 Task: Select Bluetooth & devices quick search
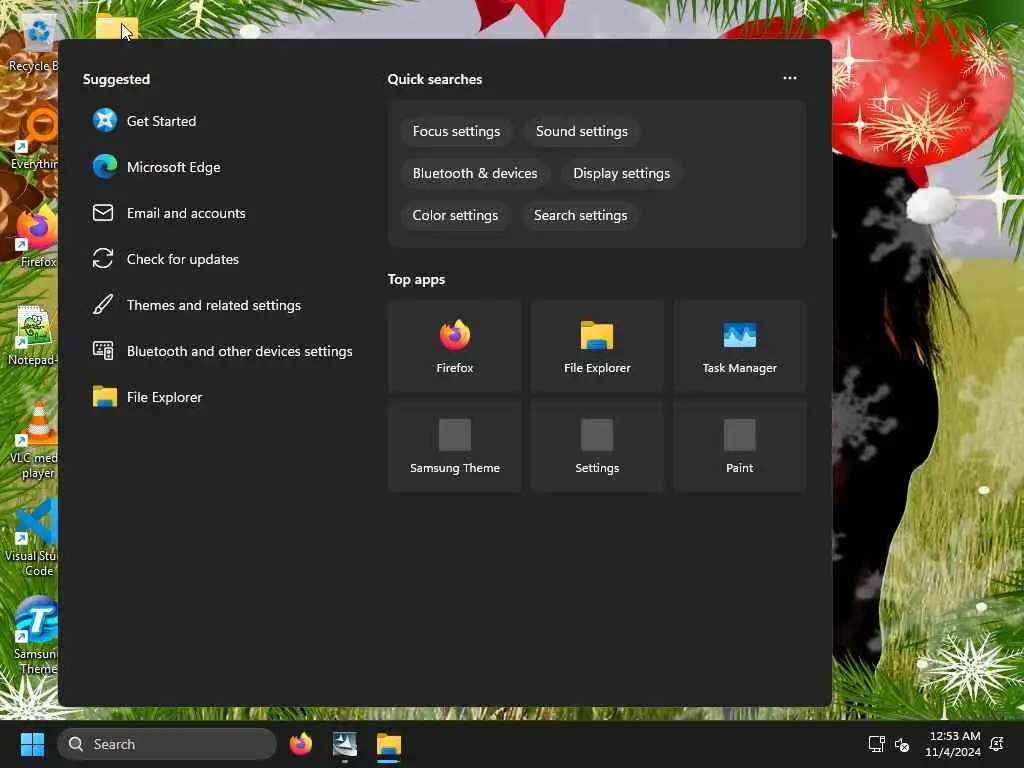pos(475,173)
